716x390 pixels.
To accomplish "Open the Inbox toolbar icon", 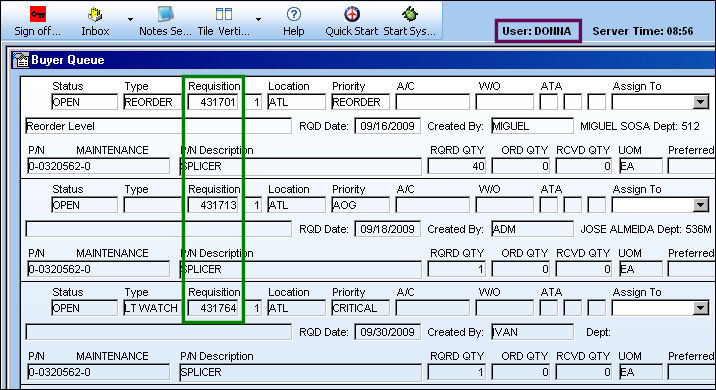I will coord(95,15).
